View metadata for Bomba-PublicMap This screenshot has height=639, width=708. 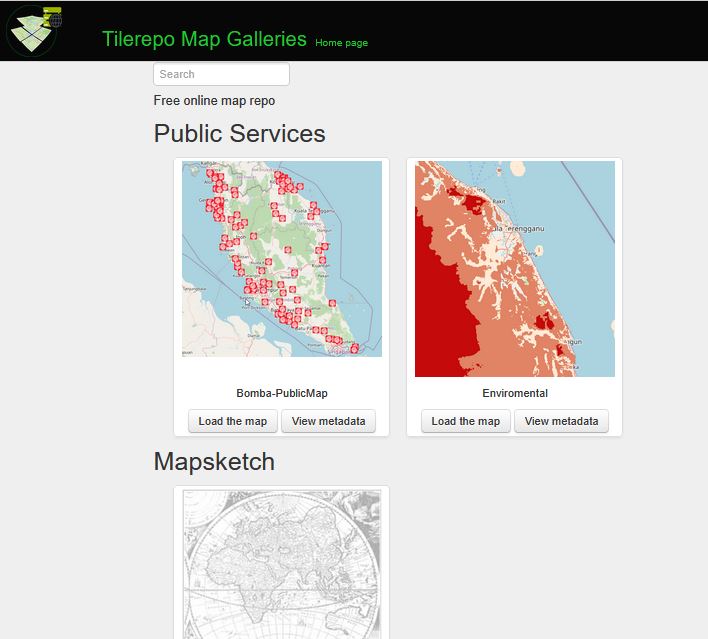click(328, 421)
